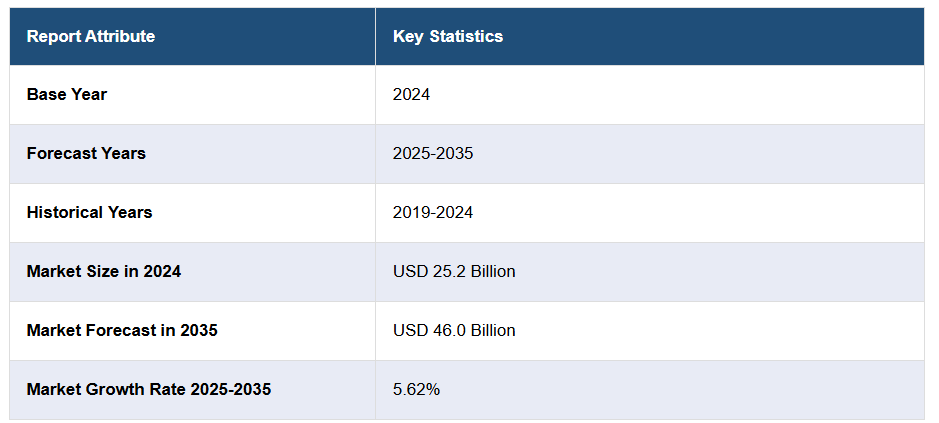Click the 2019-2024 historical years value
939x423 pixels.
[x=433, y=213]
